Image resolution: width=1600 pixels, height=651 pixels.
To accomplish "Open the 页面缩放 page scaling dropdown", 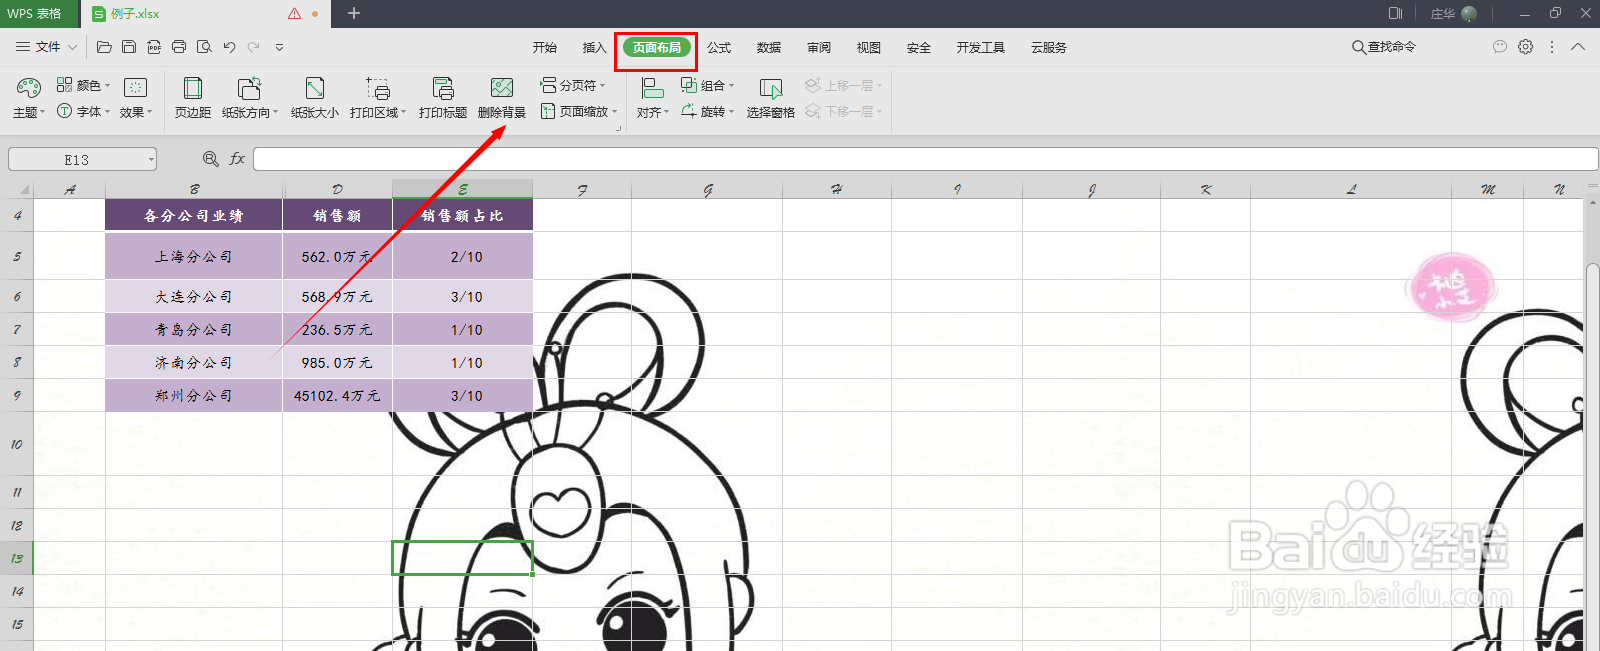I will click(579, 111).
